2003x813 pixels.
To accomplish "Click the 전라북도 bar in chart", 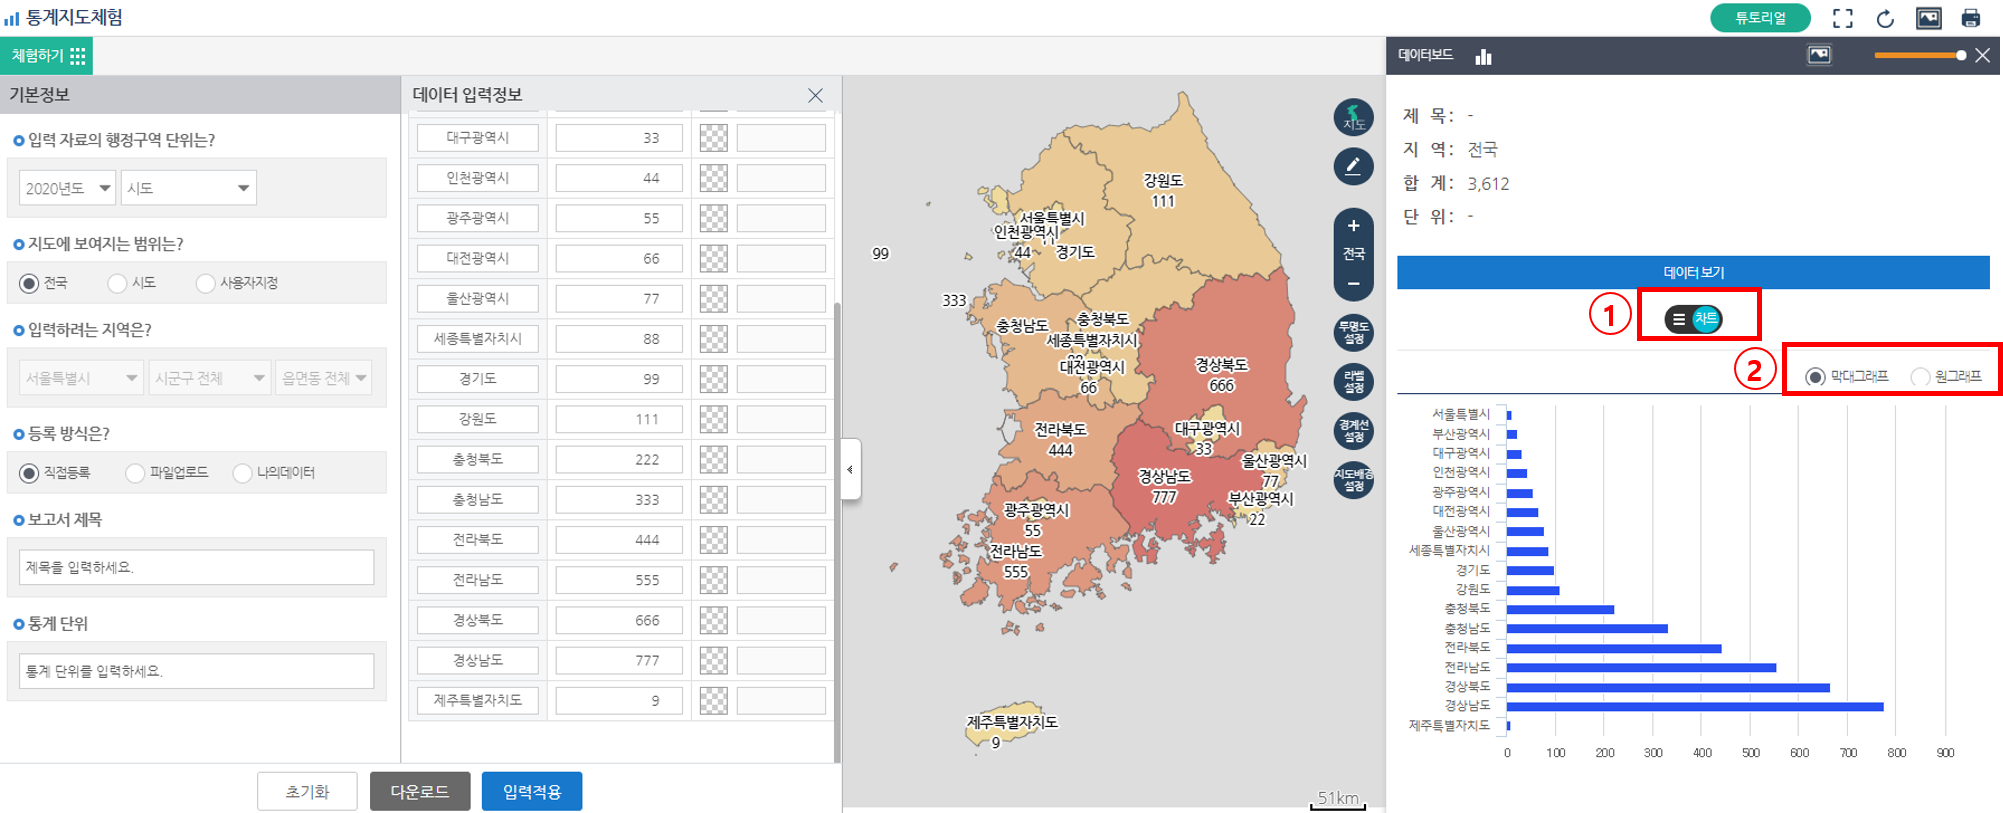I will (x=1614, y=648).
